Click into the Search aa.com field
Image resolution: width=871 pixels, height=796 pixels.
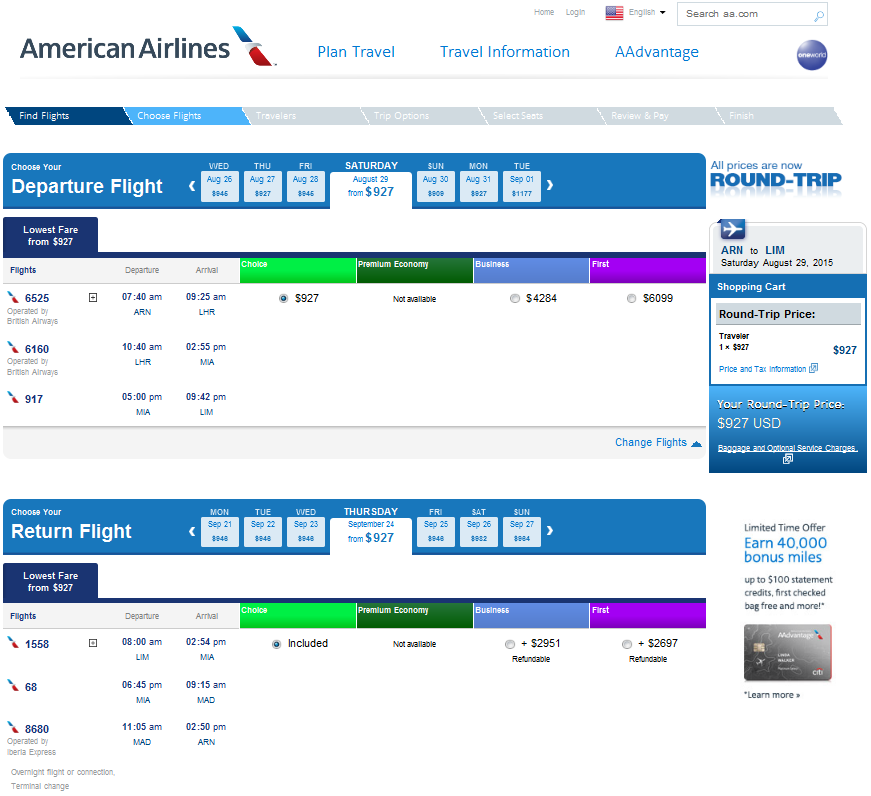(x=745, y=14)
